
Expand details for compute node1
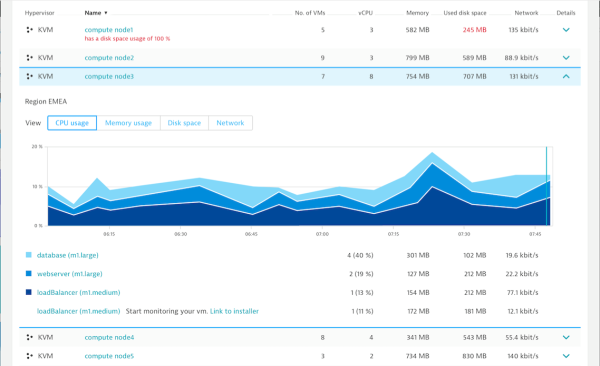coord(566,30)
